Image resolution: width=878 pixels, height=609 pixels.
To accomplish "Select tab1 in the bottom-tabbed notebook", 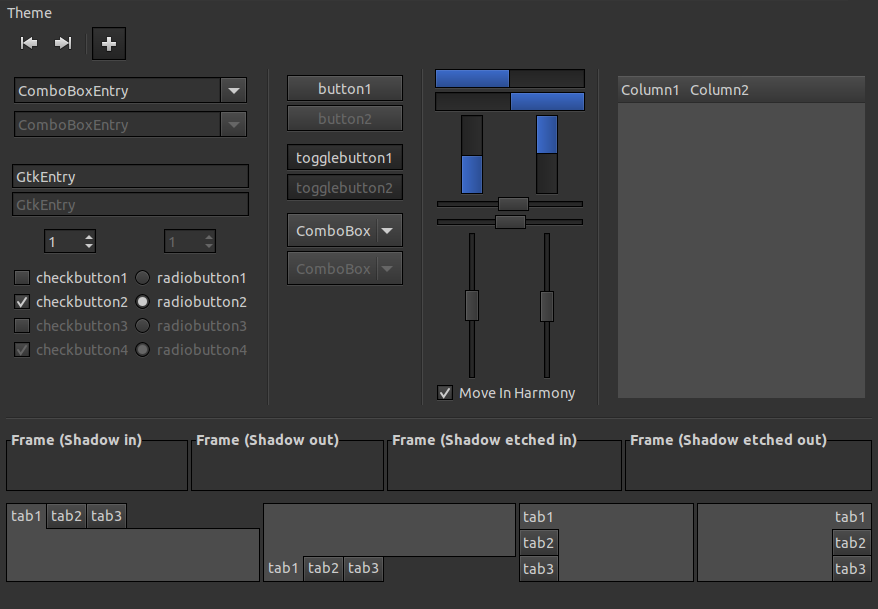I will point(283,568).
